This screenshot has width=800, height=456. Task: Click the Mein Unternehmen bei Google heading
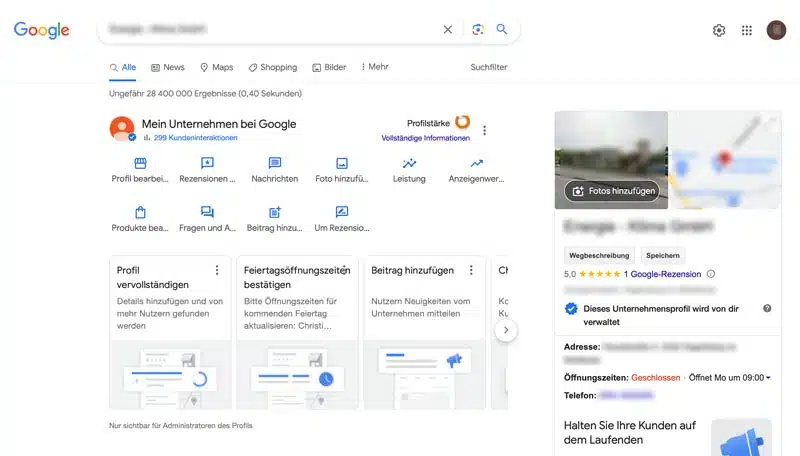click(x=219, y=124)
